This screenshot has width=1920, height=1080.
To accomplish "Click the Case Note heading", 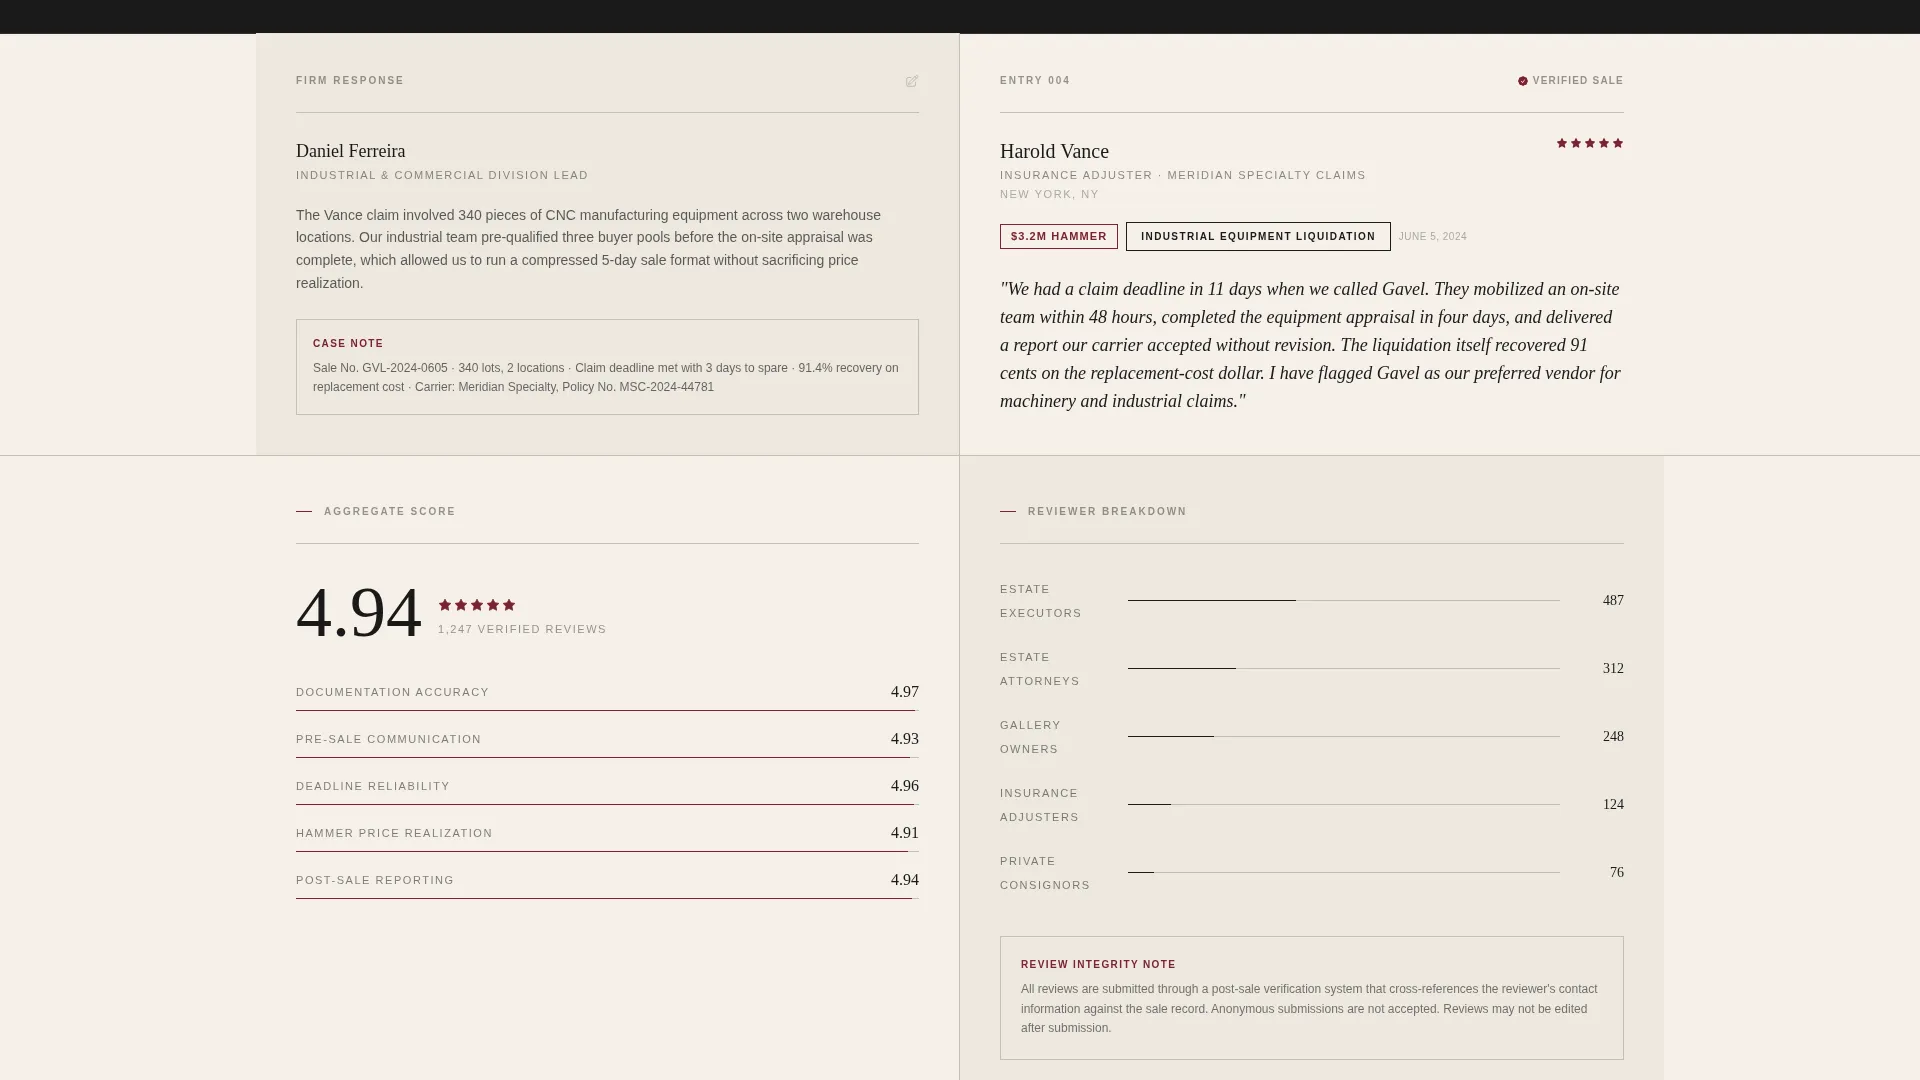I will tap(348, 344).
